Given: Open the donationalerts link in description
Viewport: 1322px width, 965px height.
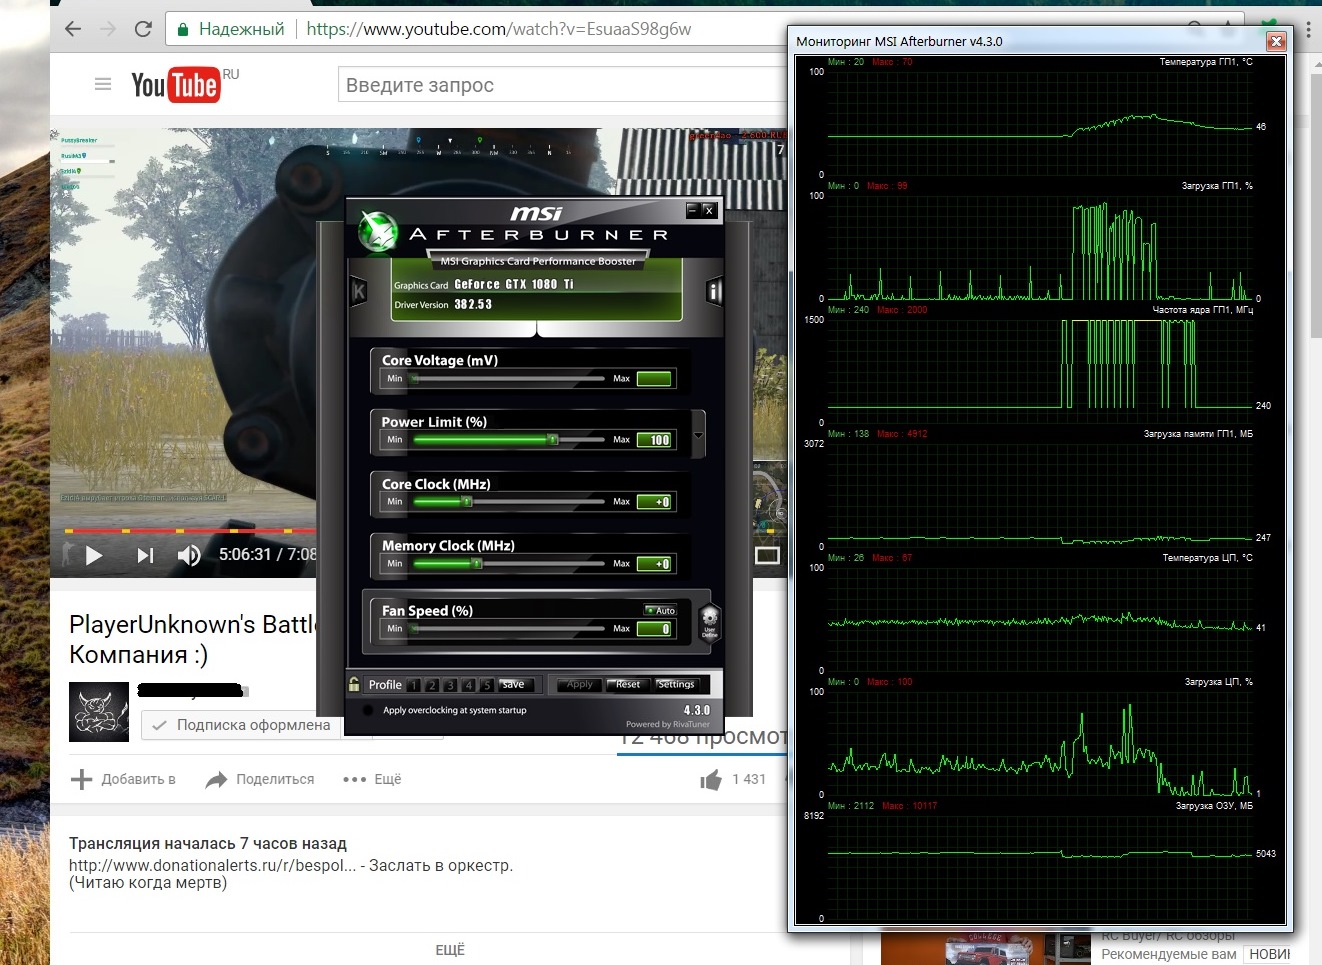Looking at the screenshot, I should 212,865.
